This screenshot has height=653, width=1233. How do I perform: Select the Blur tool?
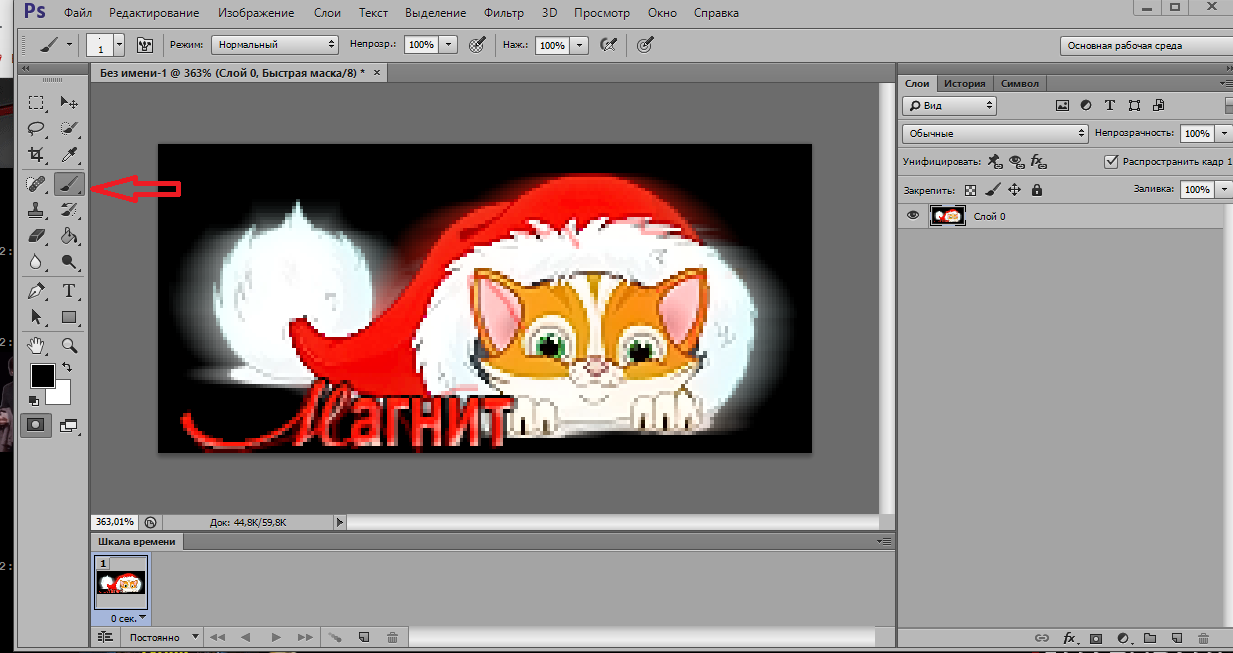[x=36, y=262]
